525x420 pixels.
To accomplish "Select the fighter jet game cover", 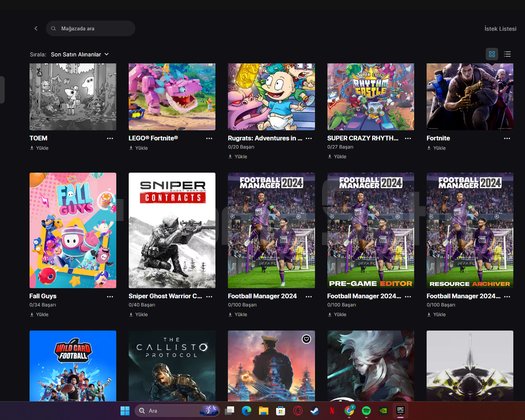I will click(470, 366).
